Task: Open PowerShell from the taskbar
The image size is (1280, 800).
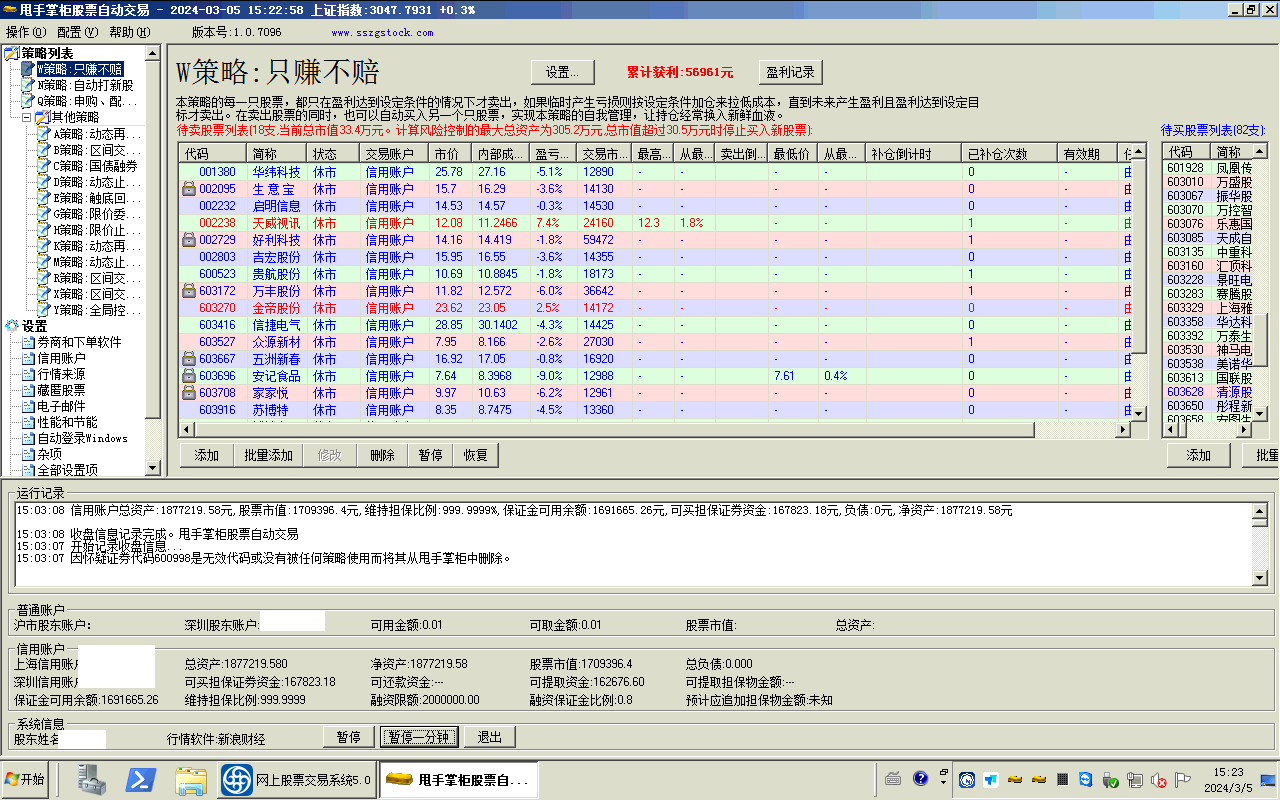Action: (140, 779)
